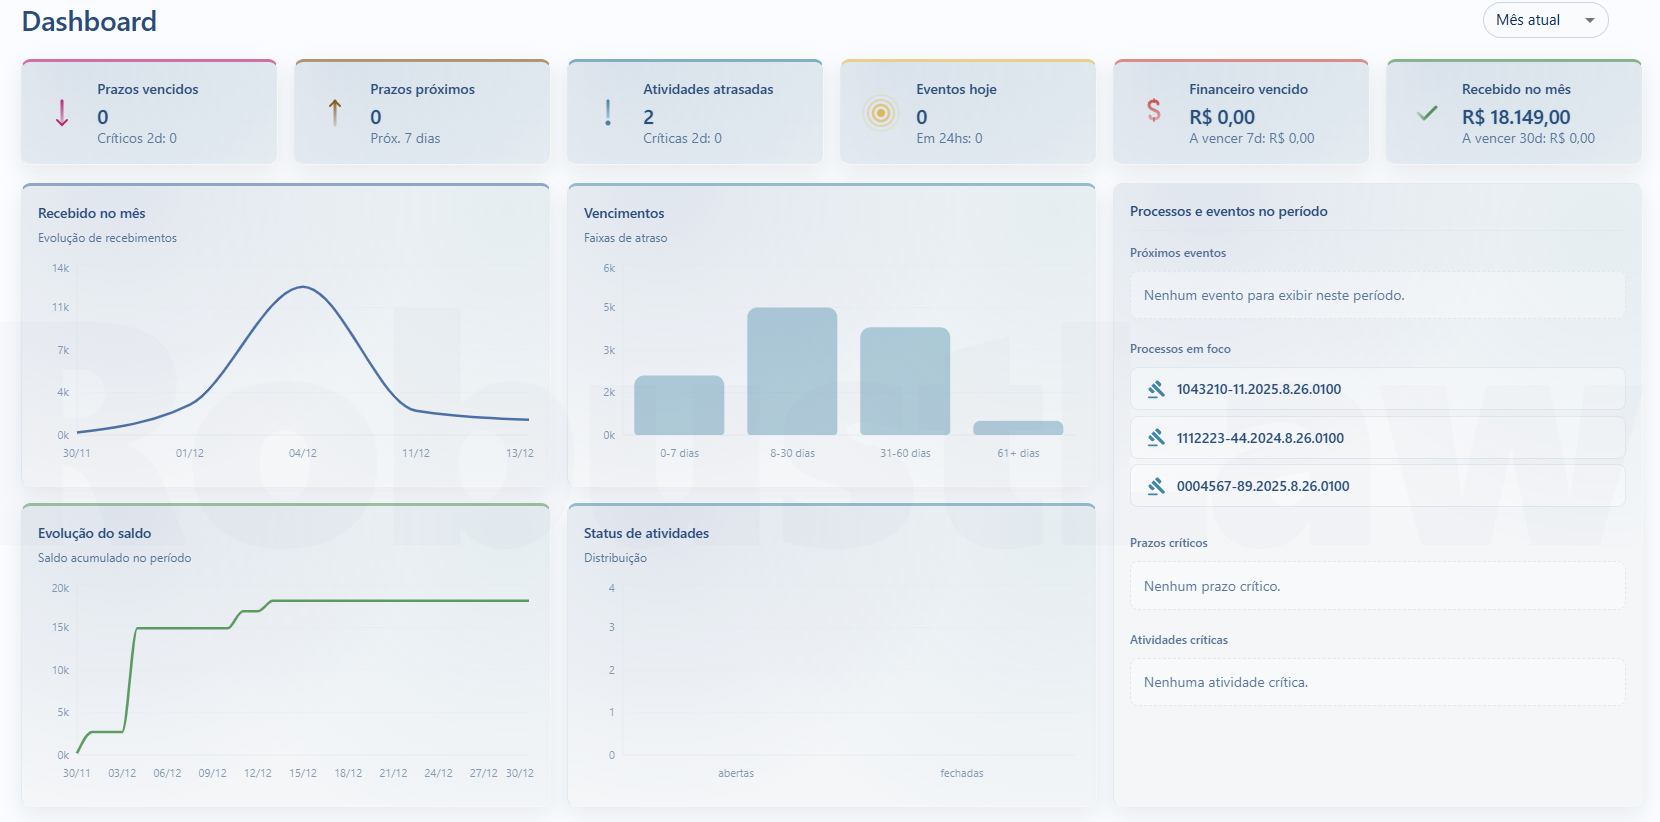
Task: Click the up arrow icon in Prazos próximos
Action: pos(335,113)
